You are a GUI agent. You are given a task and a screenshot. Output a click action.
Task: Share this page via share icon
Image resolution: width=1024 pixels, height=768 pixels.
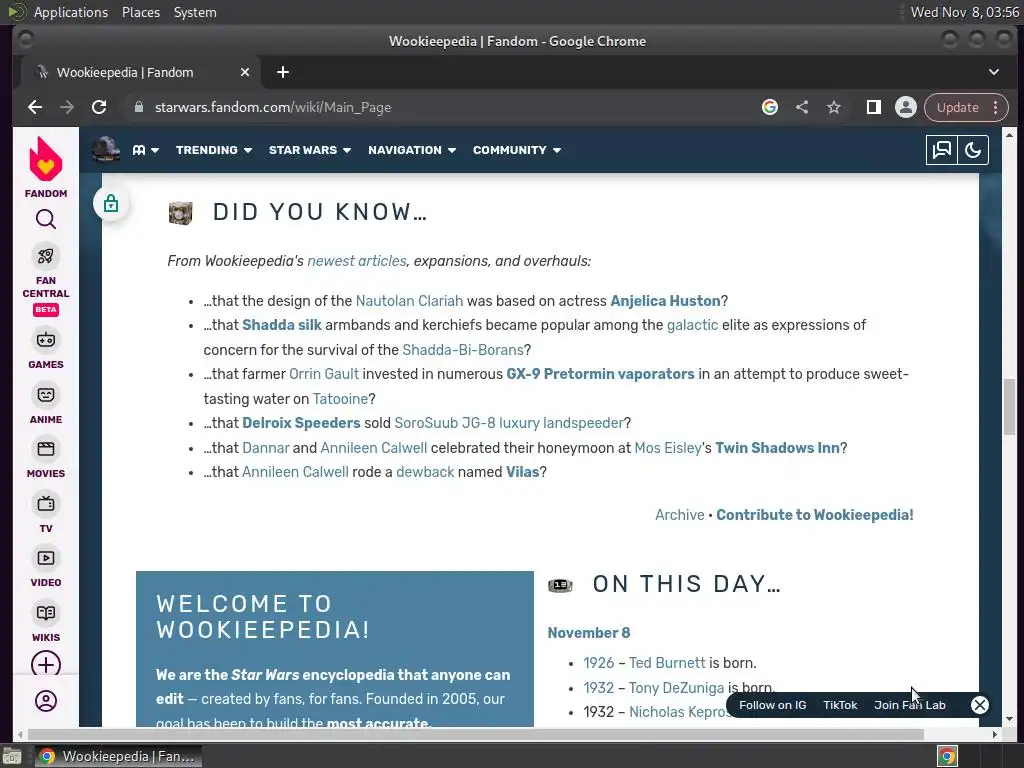click(x=802, y=107)
